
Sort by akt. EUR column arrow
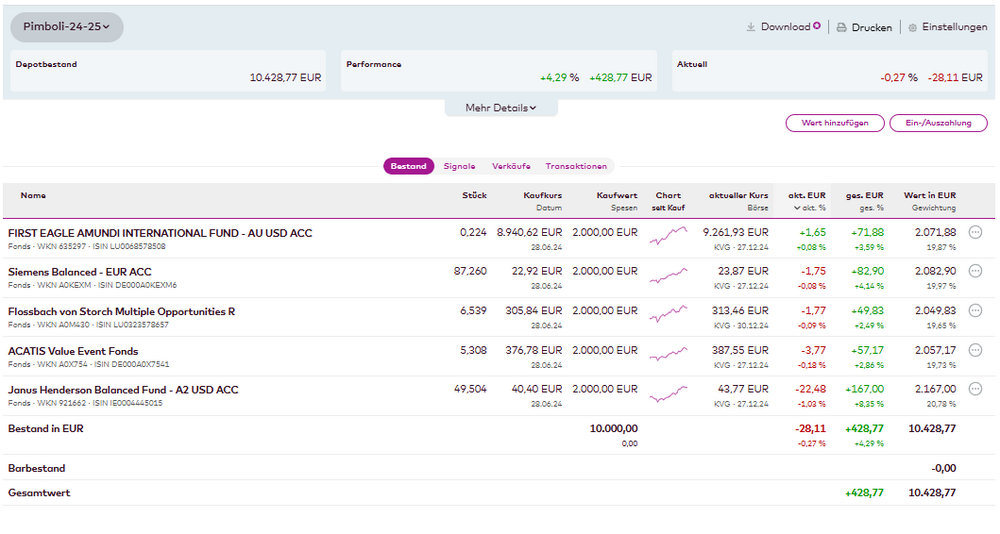797,208
